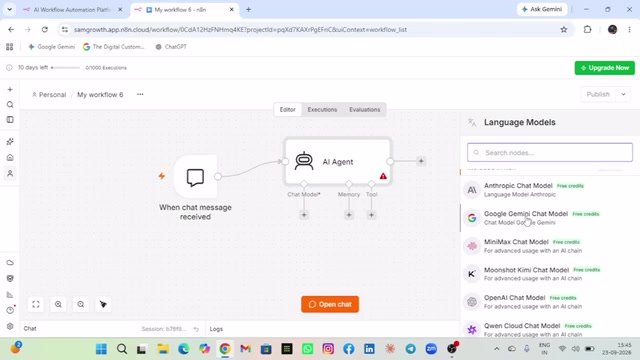Click the red warning triangle on AI Agent
Screen dimensions: 640x360
383,176
